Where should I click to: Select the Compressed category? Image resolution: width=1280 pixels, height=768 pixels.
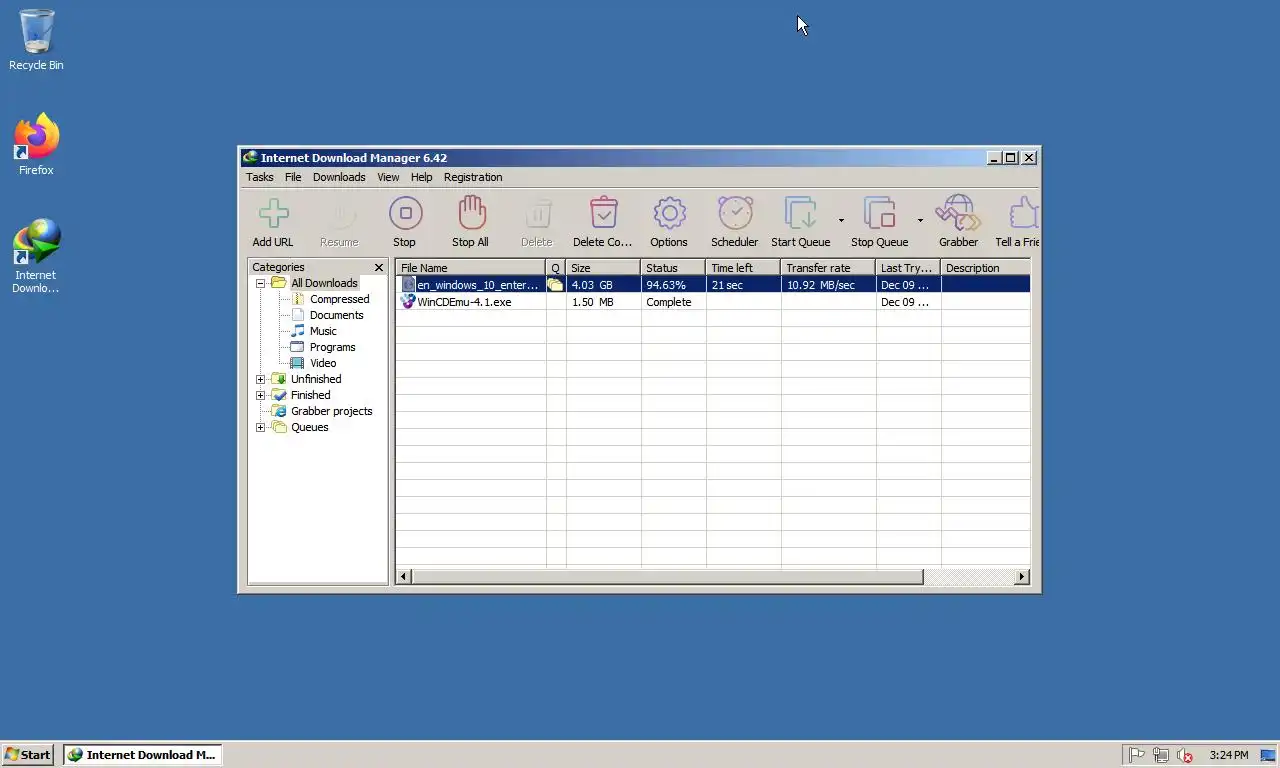pyautogui.click(x=339, y=299)
